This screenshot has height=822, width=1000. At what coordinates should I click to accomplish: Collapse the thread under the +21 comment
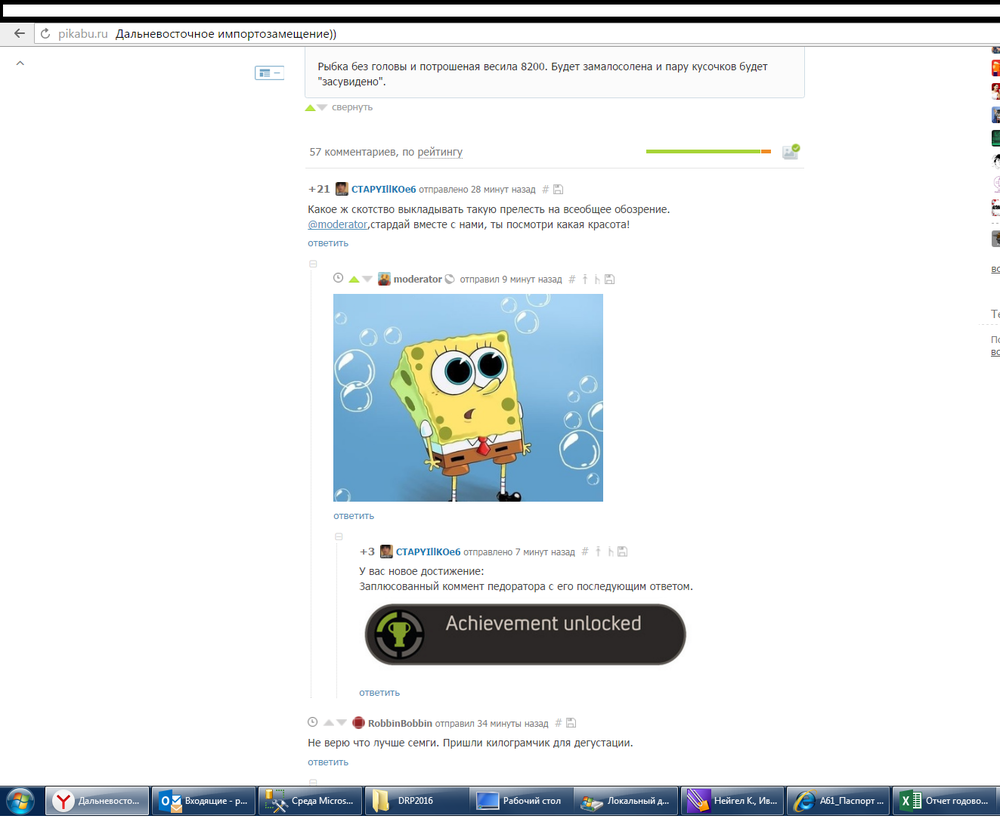[x=312, y=263]
